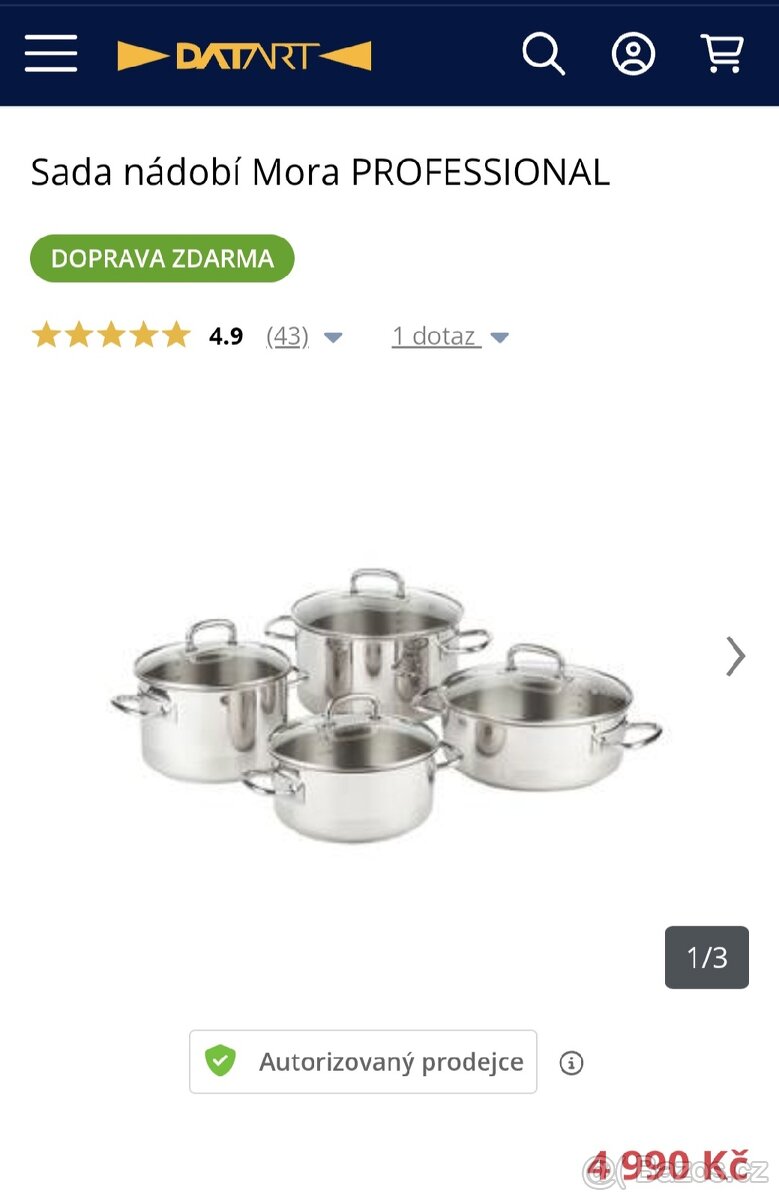Open the (43) reviews link
Screen dimensions: 779x1200
287,336
